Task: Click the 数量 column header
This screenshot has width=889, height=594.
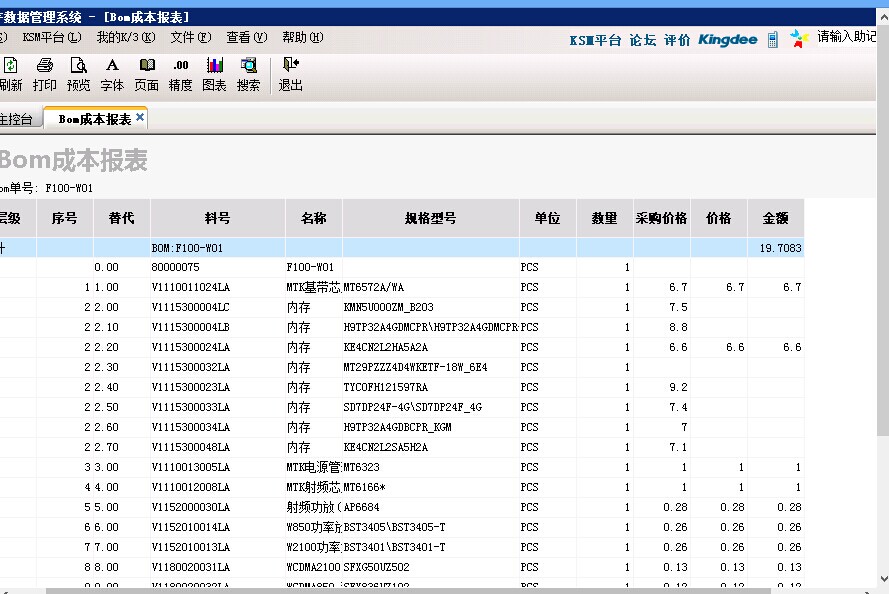Action: point(605,218)
